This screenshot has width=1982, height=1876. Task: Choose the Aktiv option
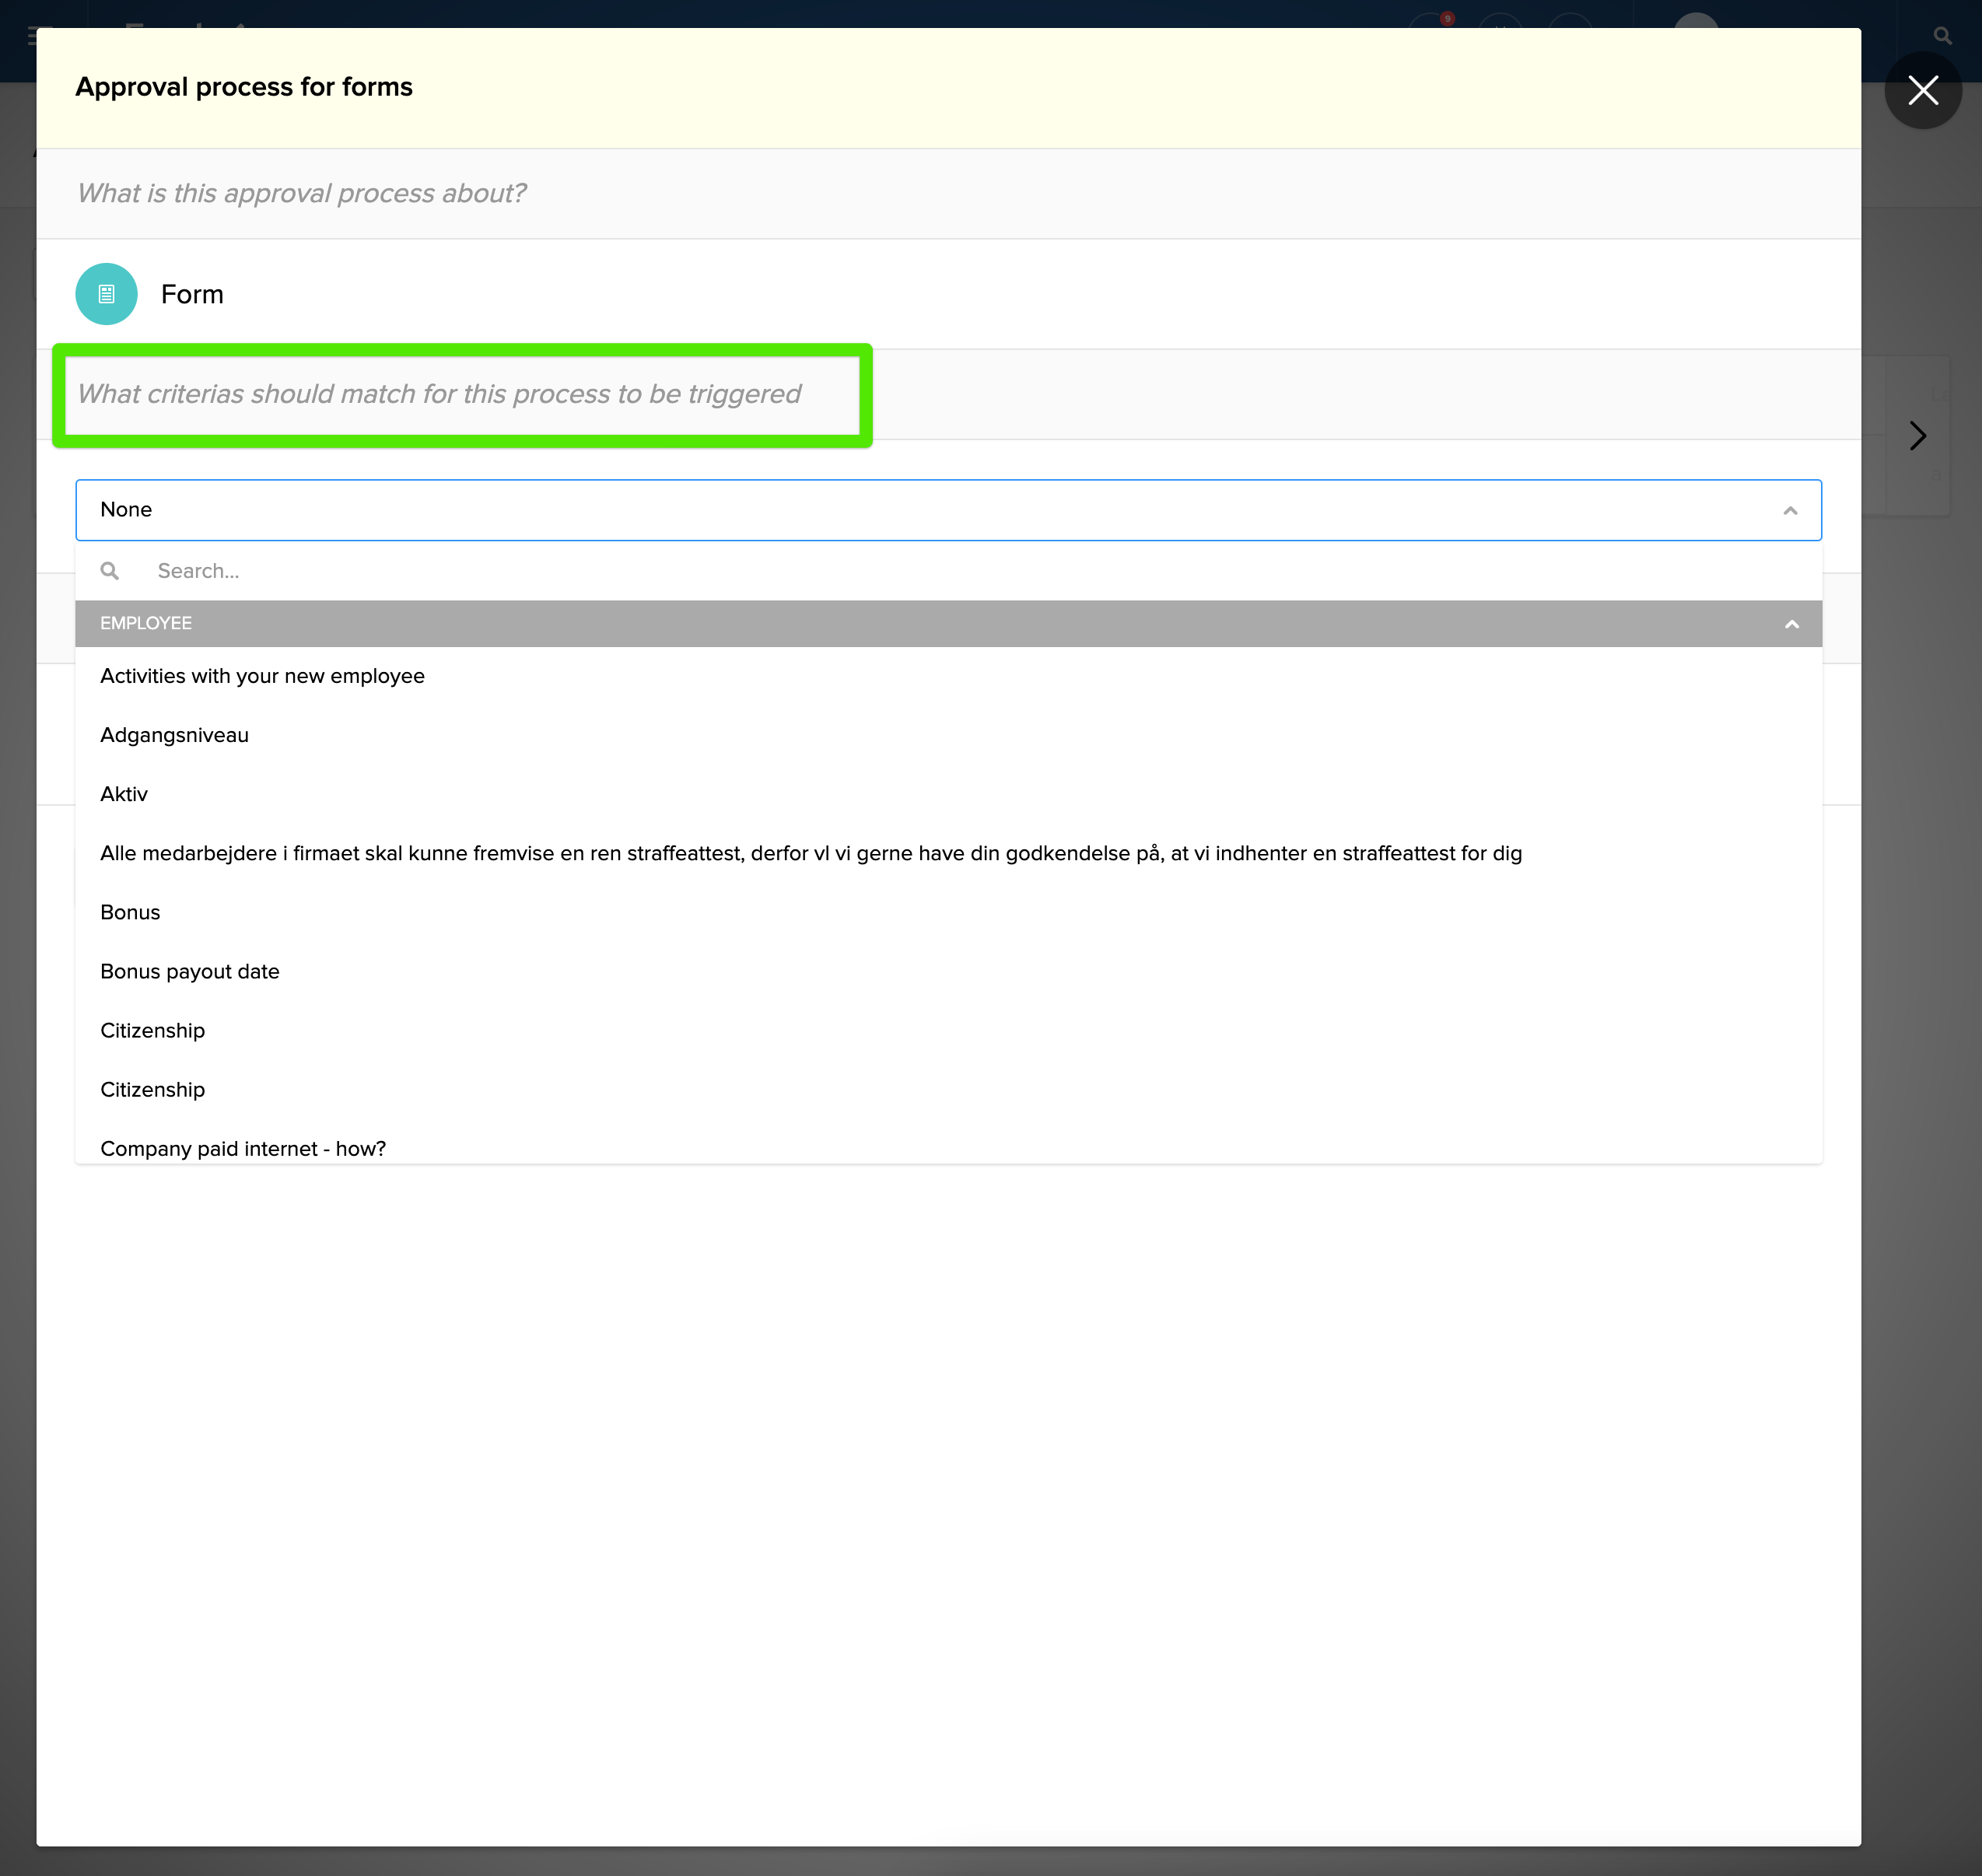tap(124, 794)
